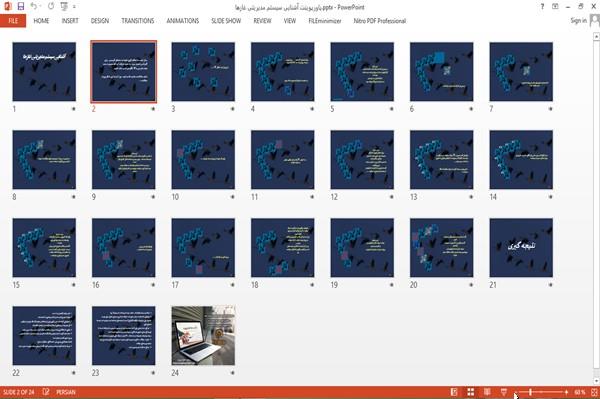Expand the Undo history dropdown arrow
The height and width of the screenshot is (399, 600).
coord(40,7)
